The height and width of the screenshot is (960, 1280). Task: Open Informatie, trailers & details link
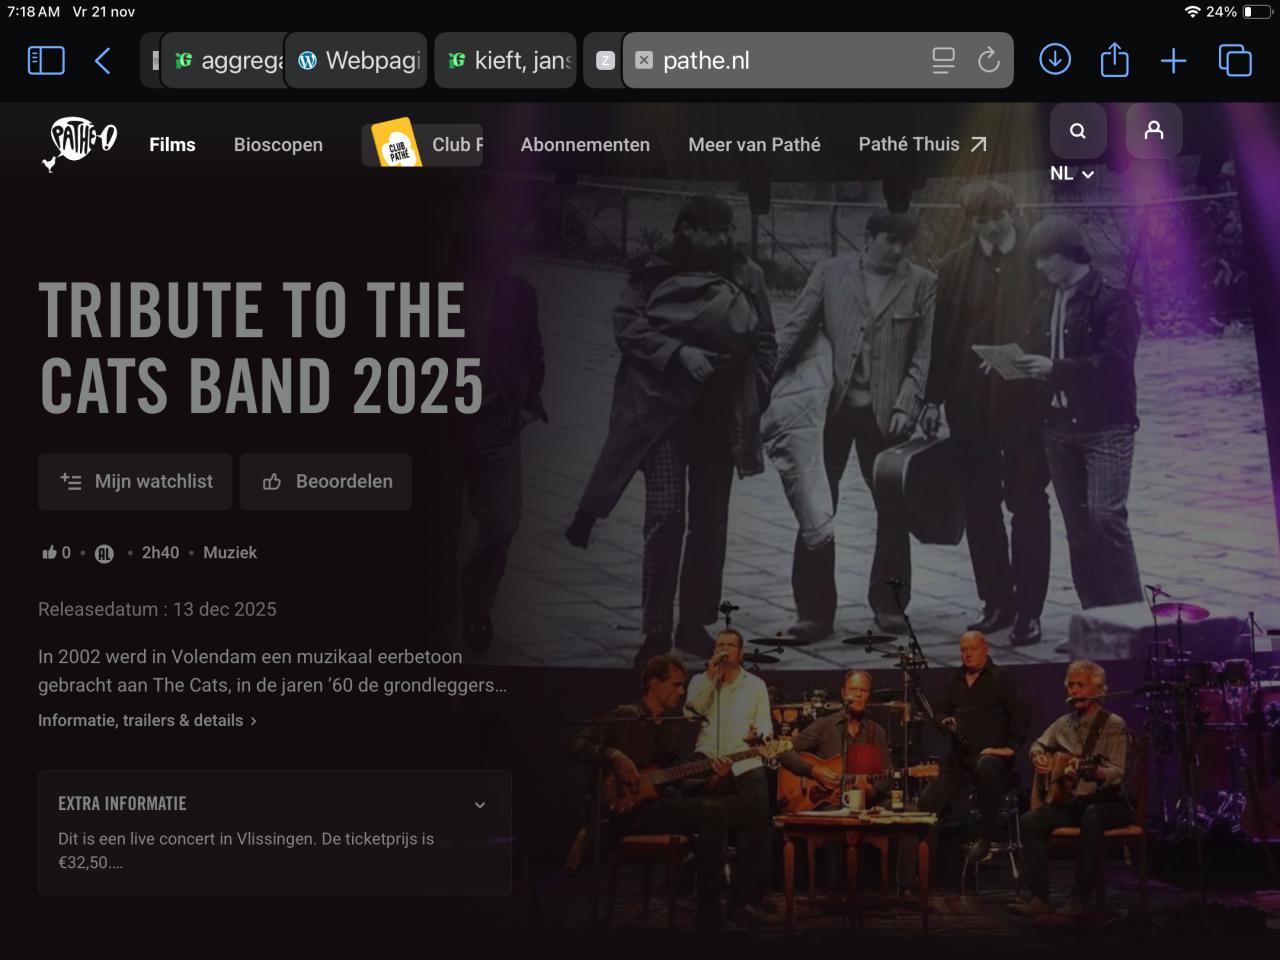coord(147,720)
